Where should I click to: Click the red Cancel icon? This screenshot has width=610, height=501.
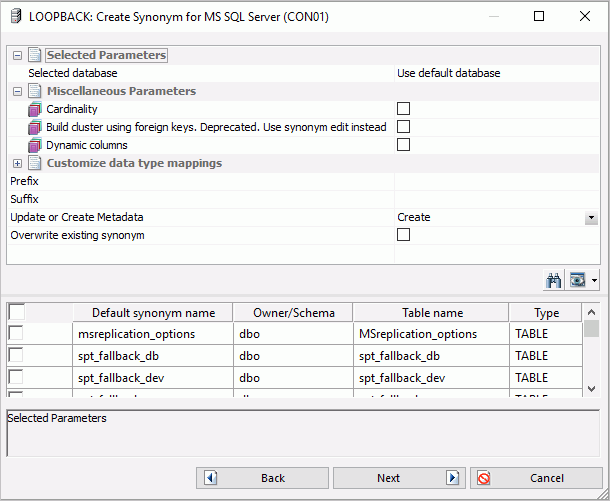click(484, 478)
